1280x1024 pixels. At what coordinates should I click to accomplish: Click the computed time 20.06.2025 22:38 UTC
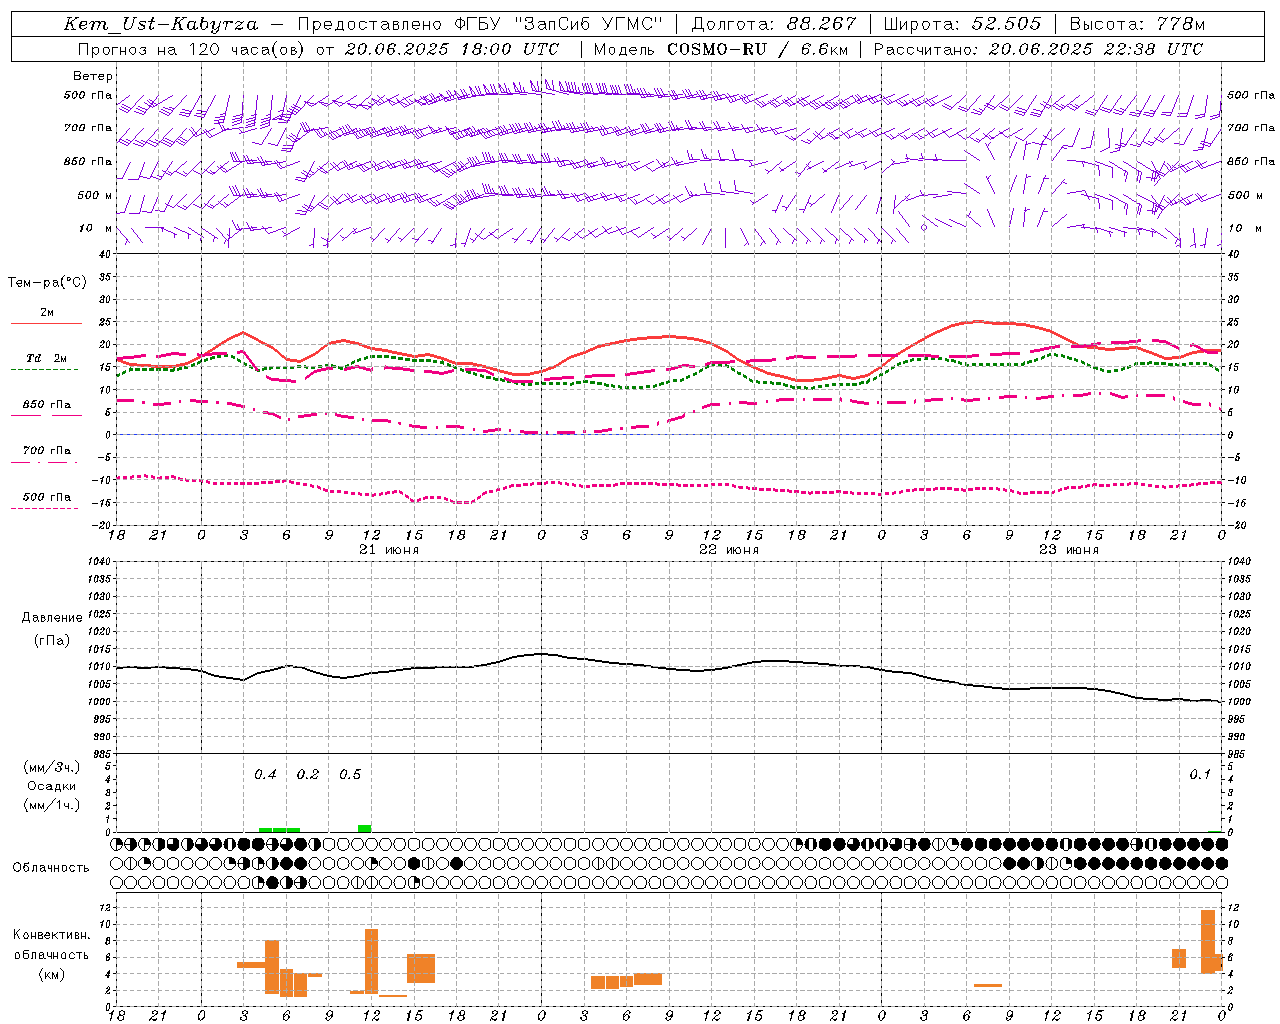[1096, 49]
